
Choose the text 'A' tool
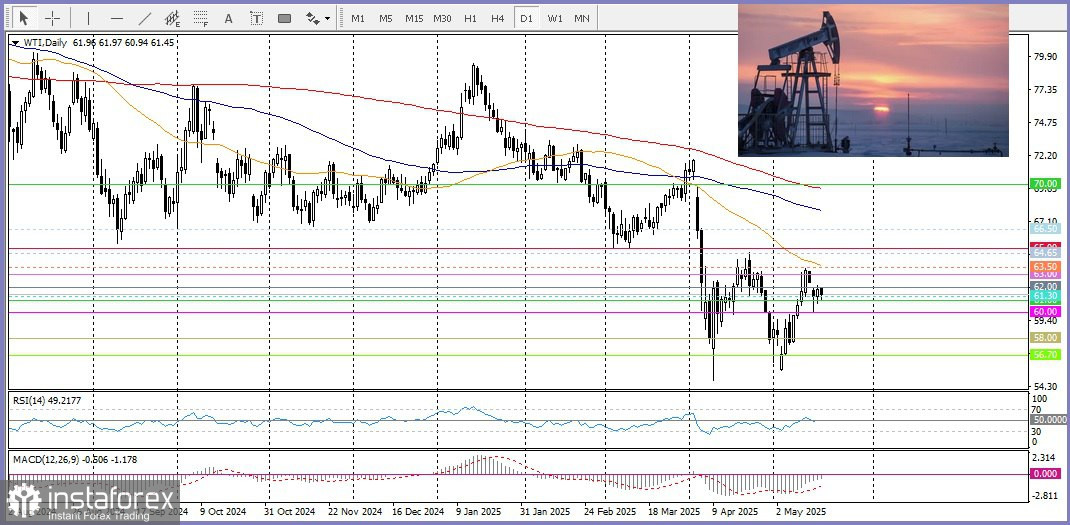click(x=229, y=18)
